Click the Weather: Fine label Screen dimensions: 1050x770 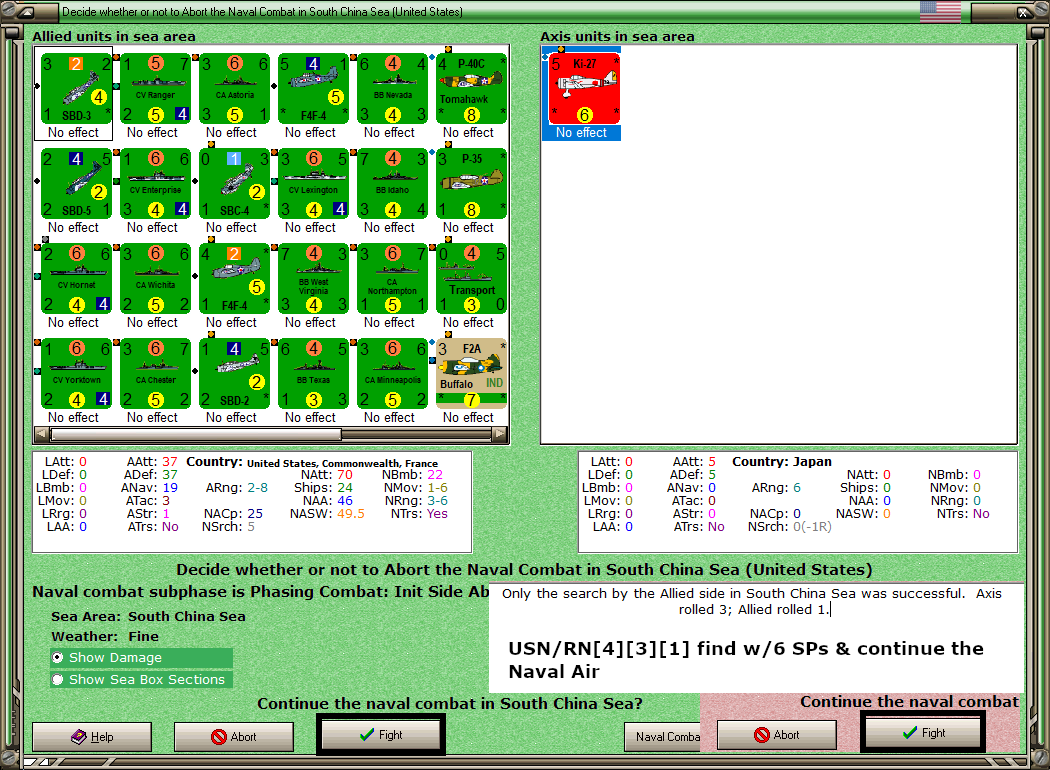105,636
